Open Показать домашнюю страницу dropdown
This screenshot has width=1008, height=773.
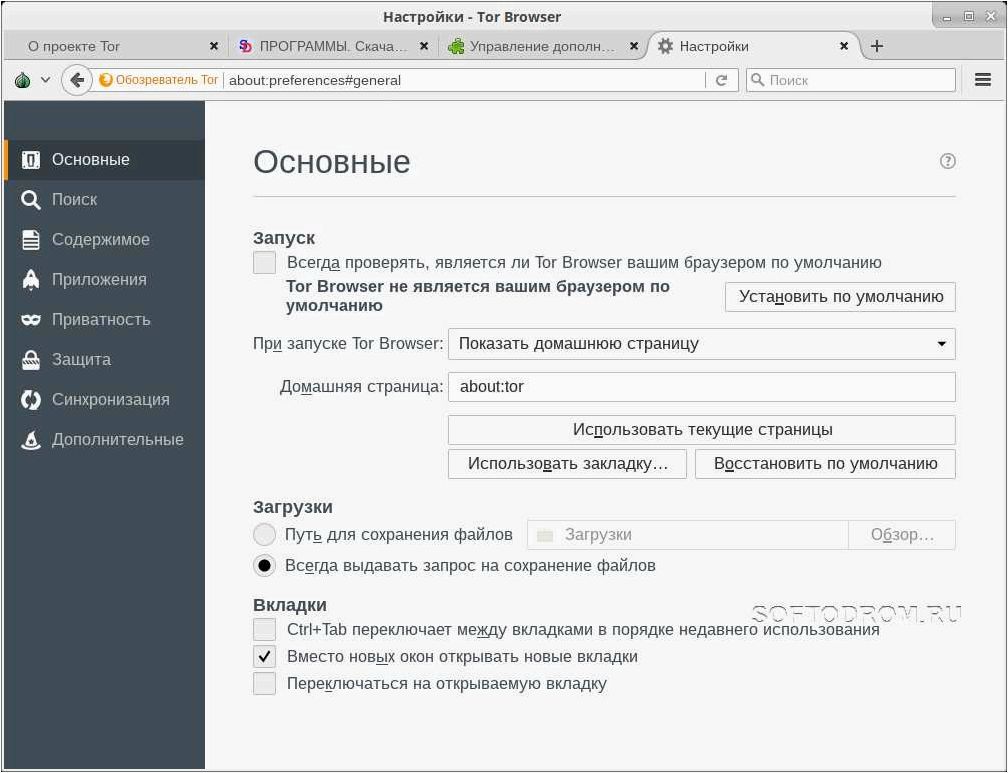click(701, 344)
